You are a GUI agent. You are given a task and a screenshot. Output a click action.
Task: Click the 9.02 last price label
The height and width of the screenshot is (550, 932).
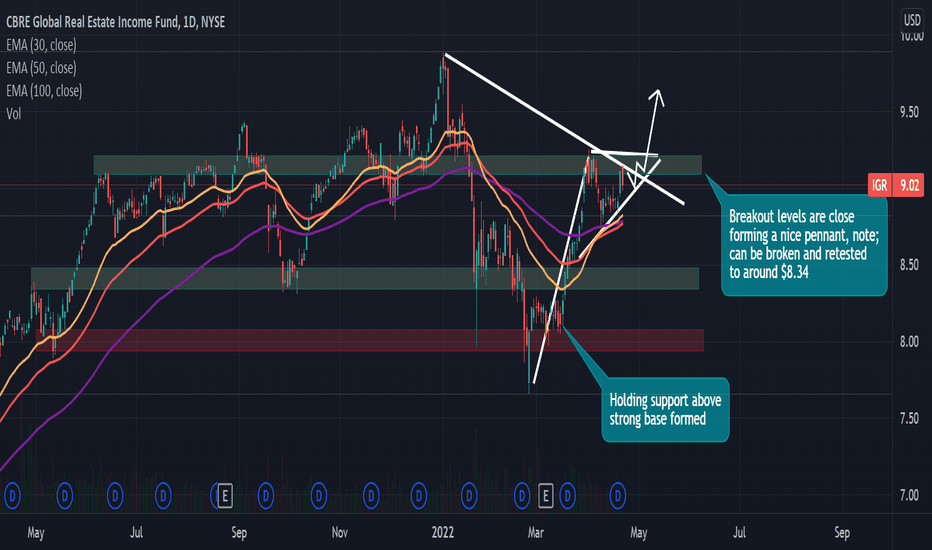(909, 186)
